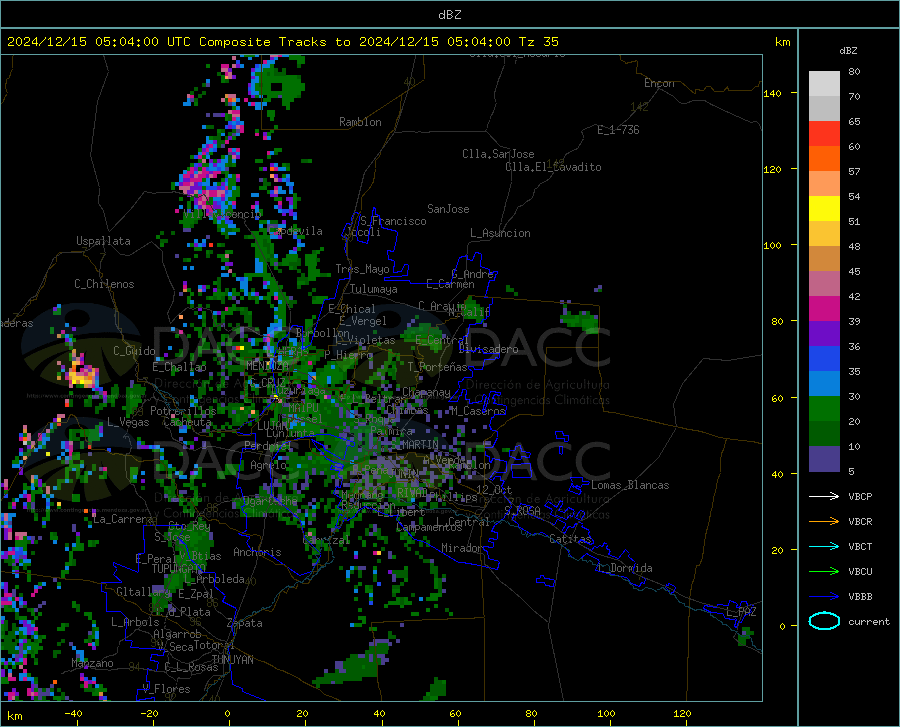Click the 'L_Dormida' map label
The image size is (900, 727).
[625, 568]
